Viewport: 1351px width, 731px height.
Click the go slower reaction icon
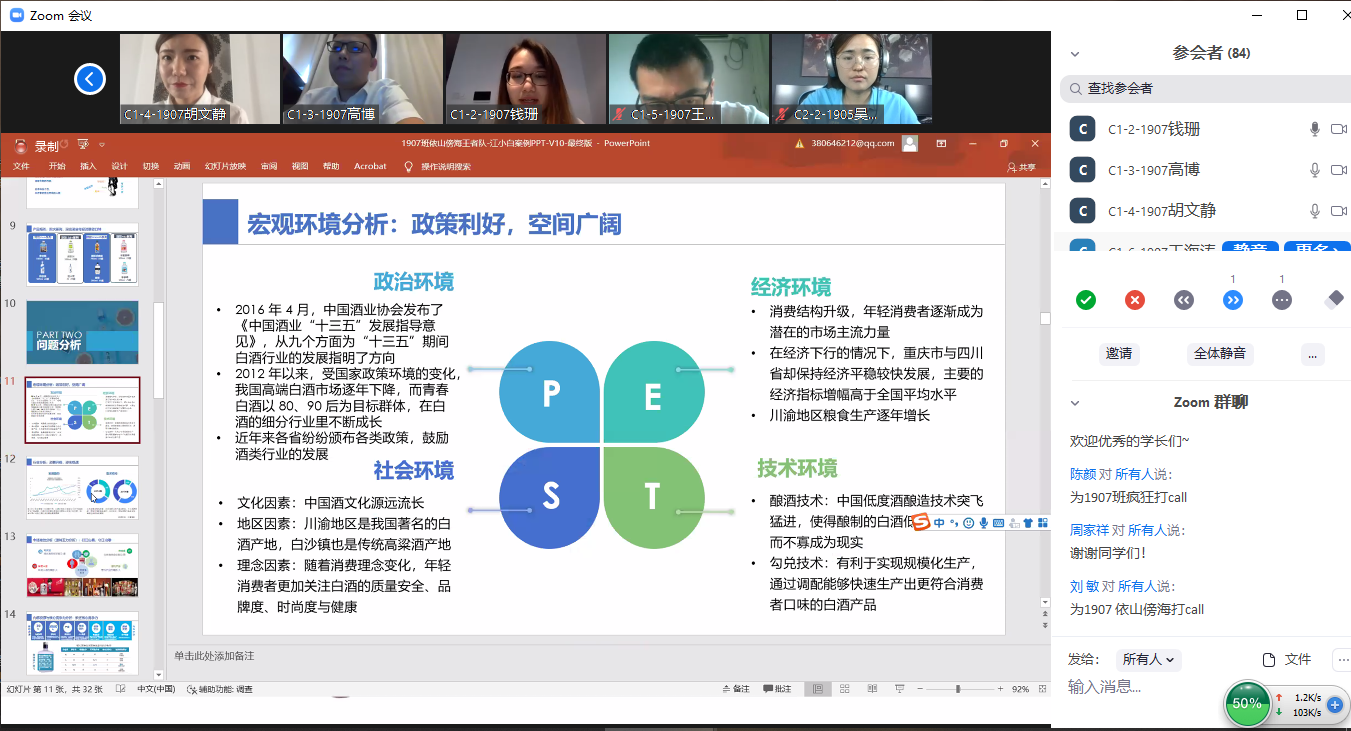[1184, 299]
